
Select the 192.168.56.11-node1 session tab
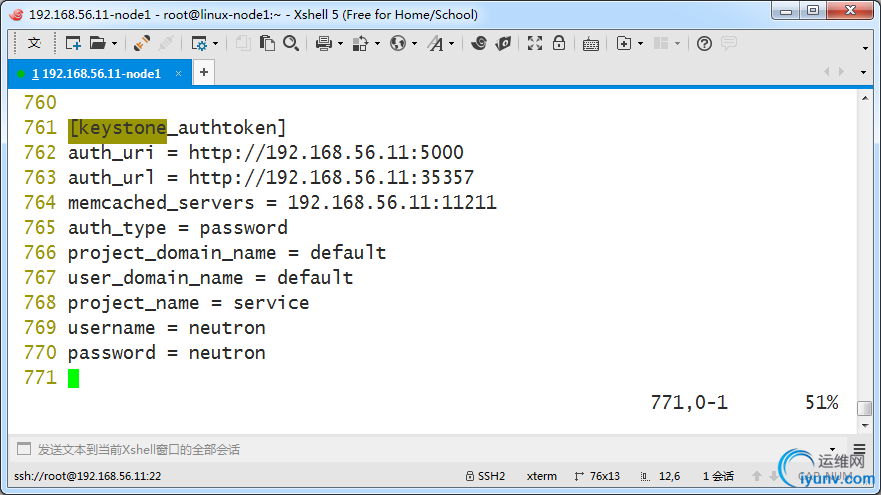[97, 74]
